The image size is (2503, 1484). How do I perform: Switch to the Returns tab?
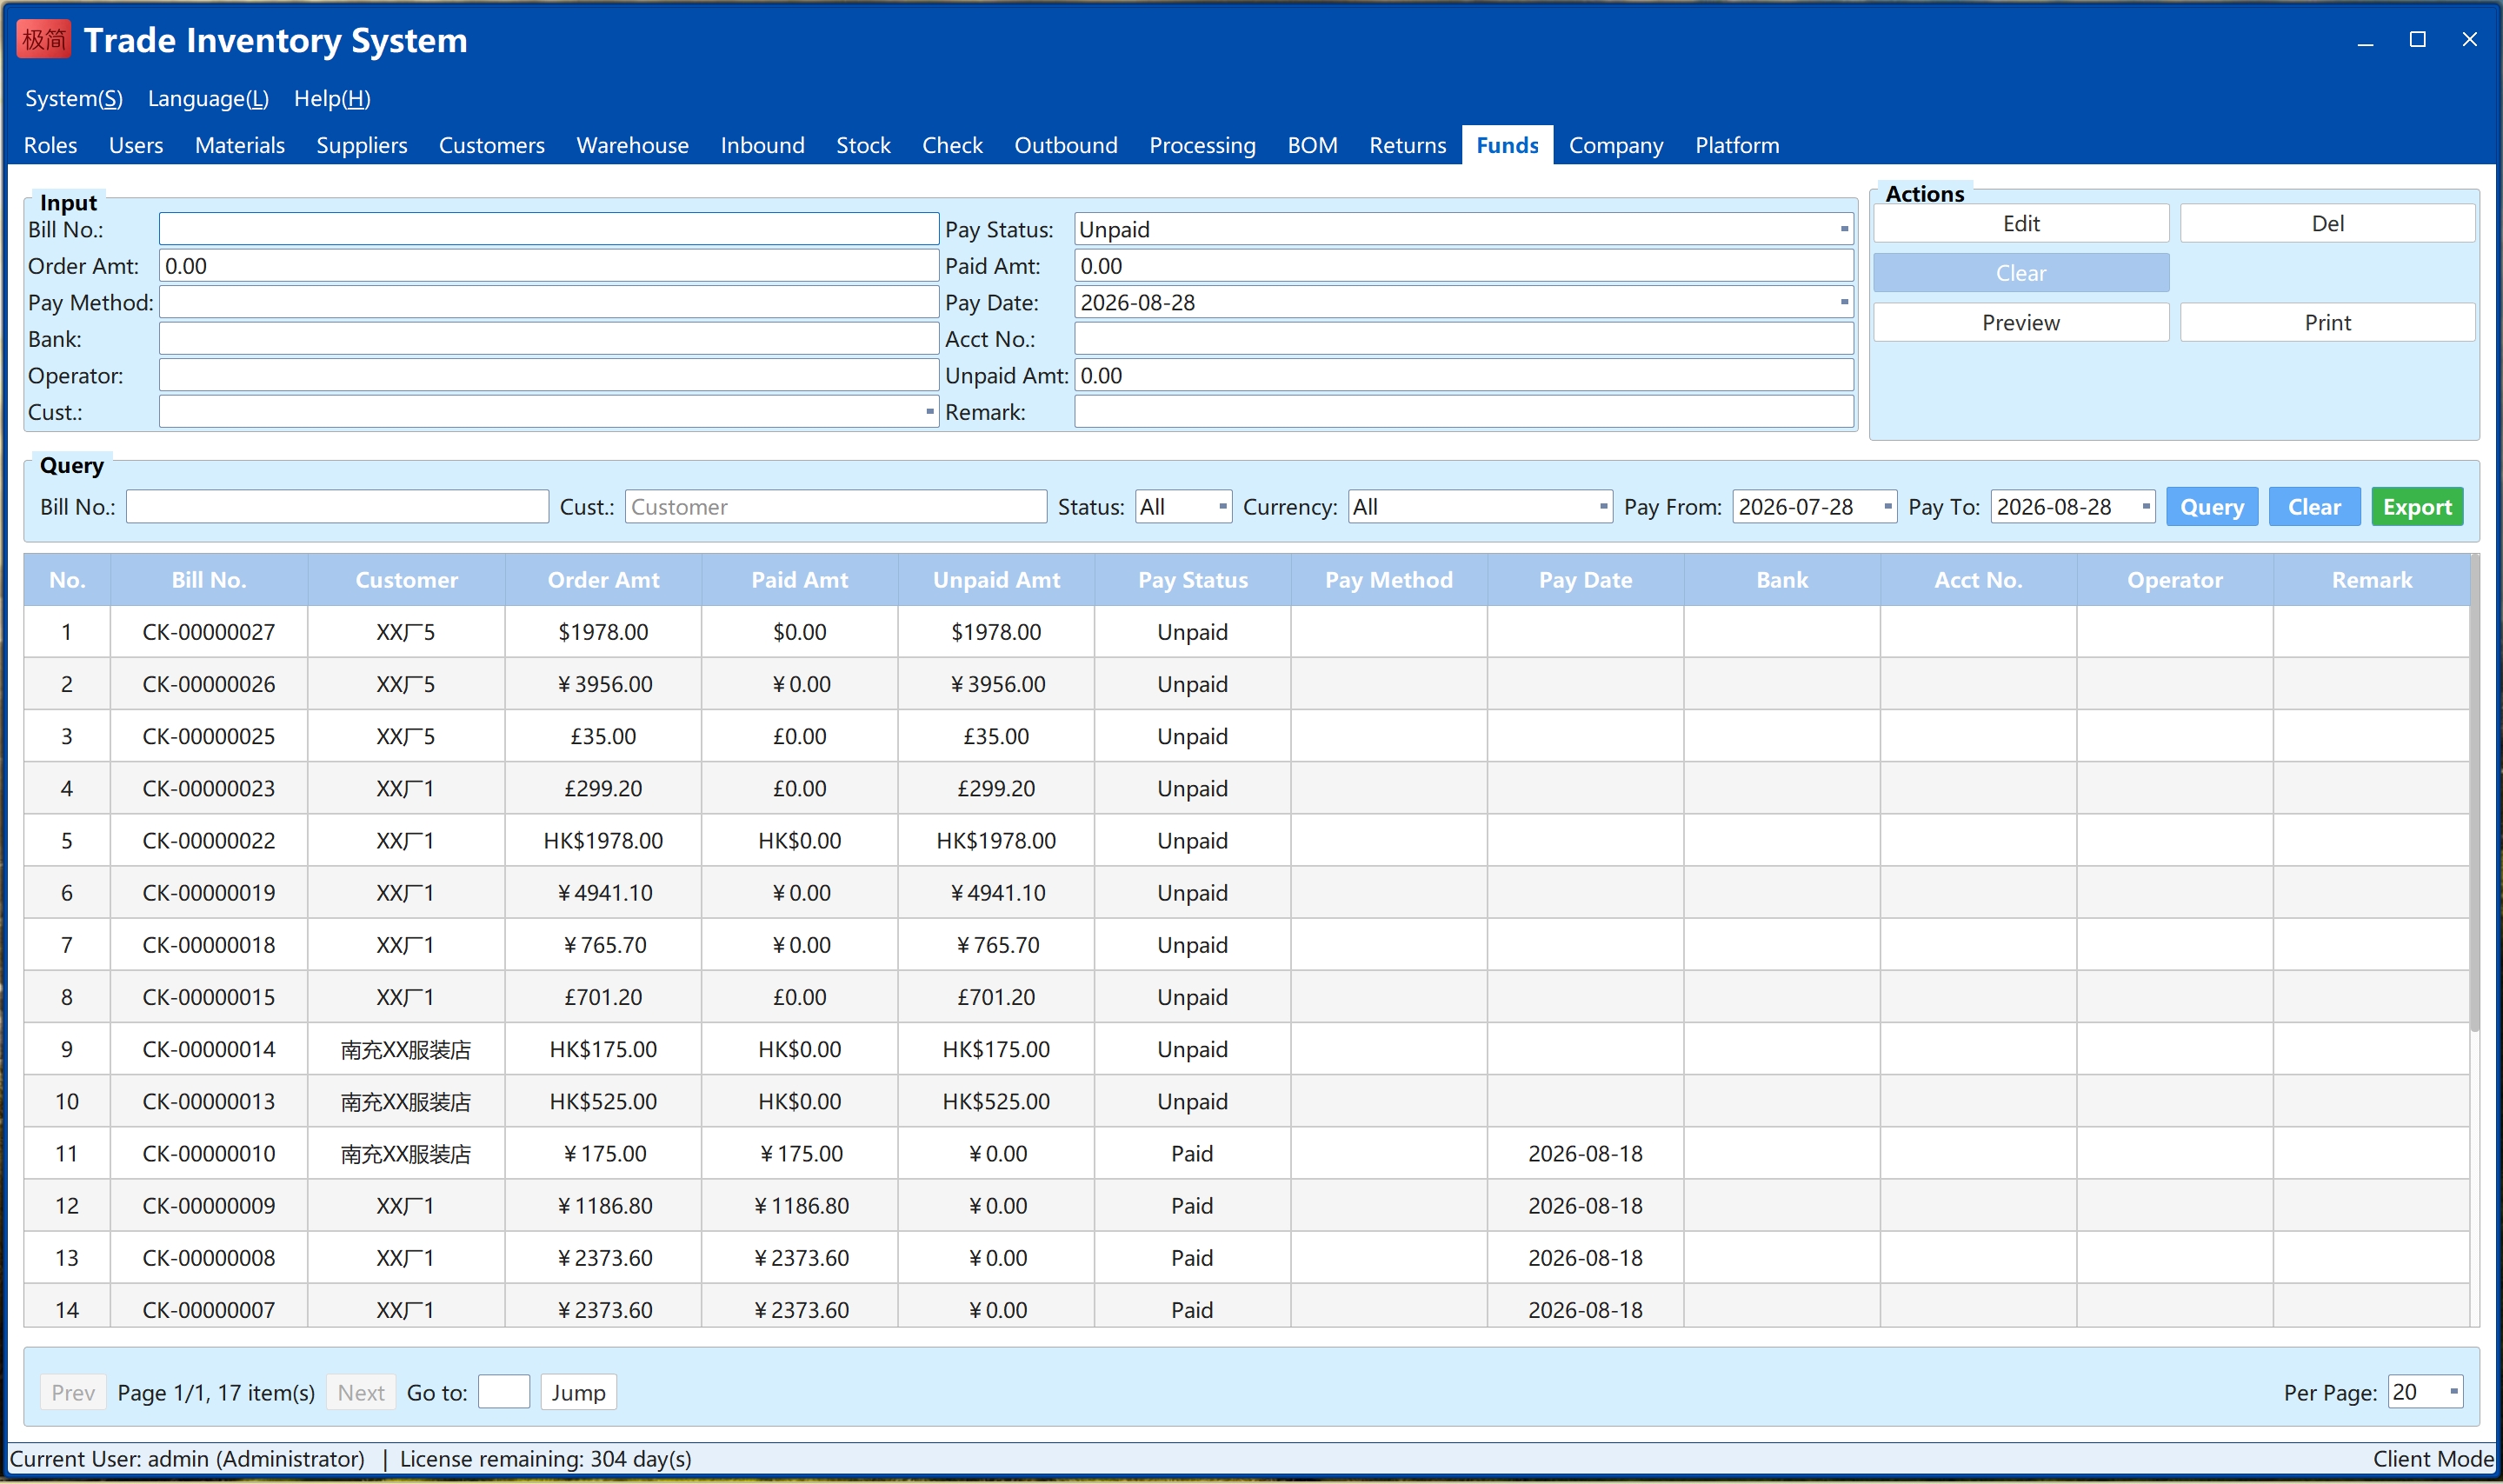point(1407,145)
